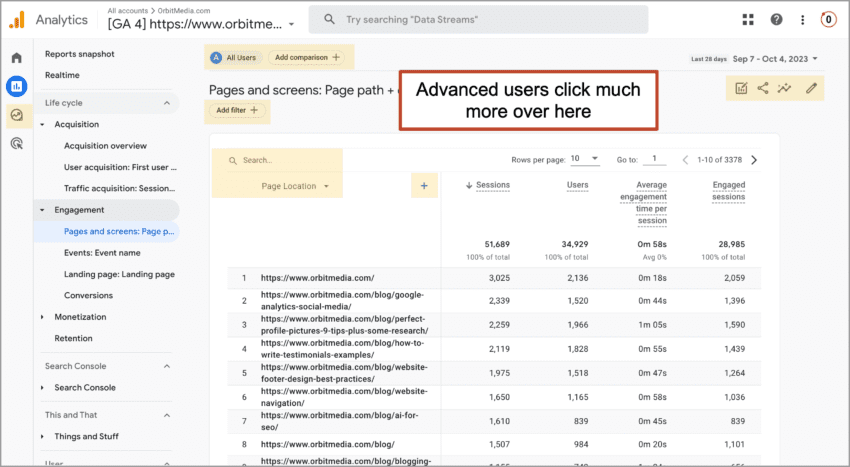850x467 pixels.
Task: Click the 51,689 total sessions value
Action: (x=497, y=245)
